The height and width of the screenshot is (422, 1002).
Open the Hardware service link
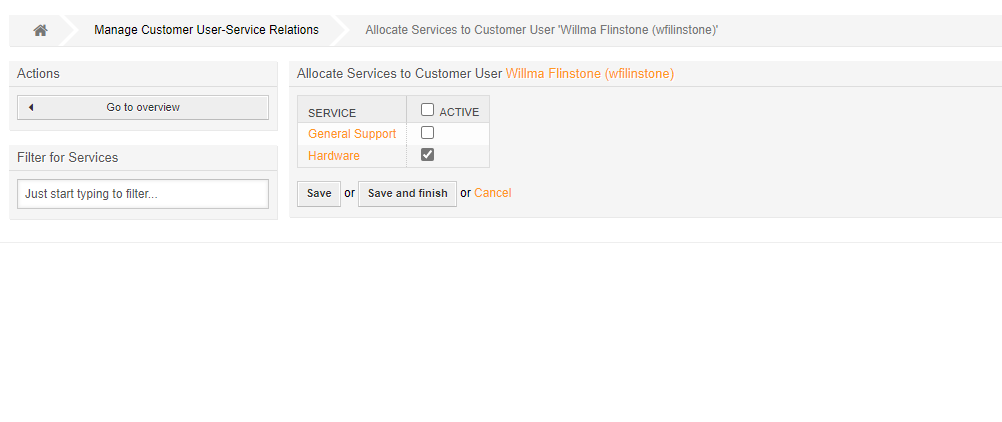[x=334, y=156]
